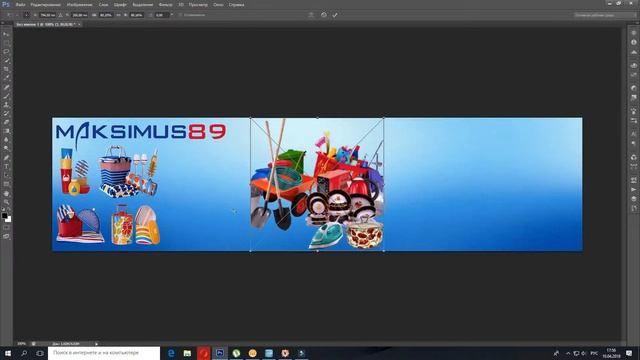Screen dimensions: 640x360
Task: Click the taskbar search box
Action: pyautogui.click(x=104, y=353)
